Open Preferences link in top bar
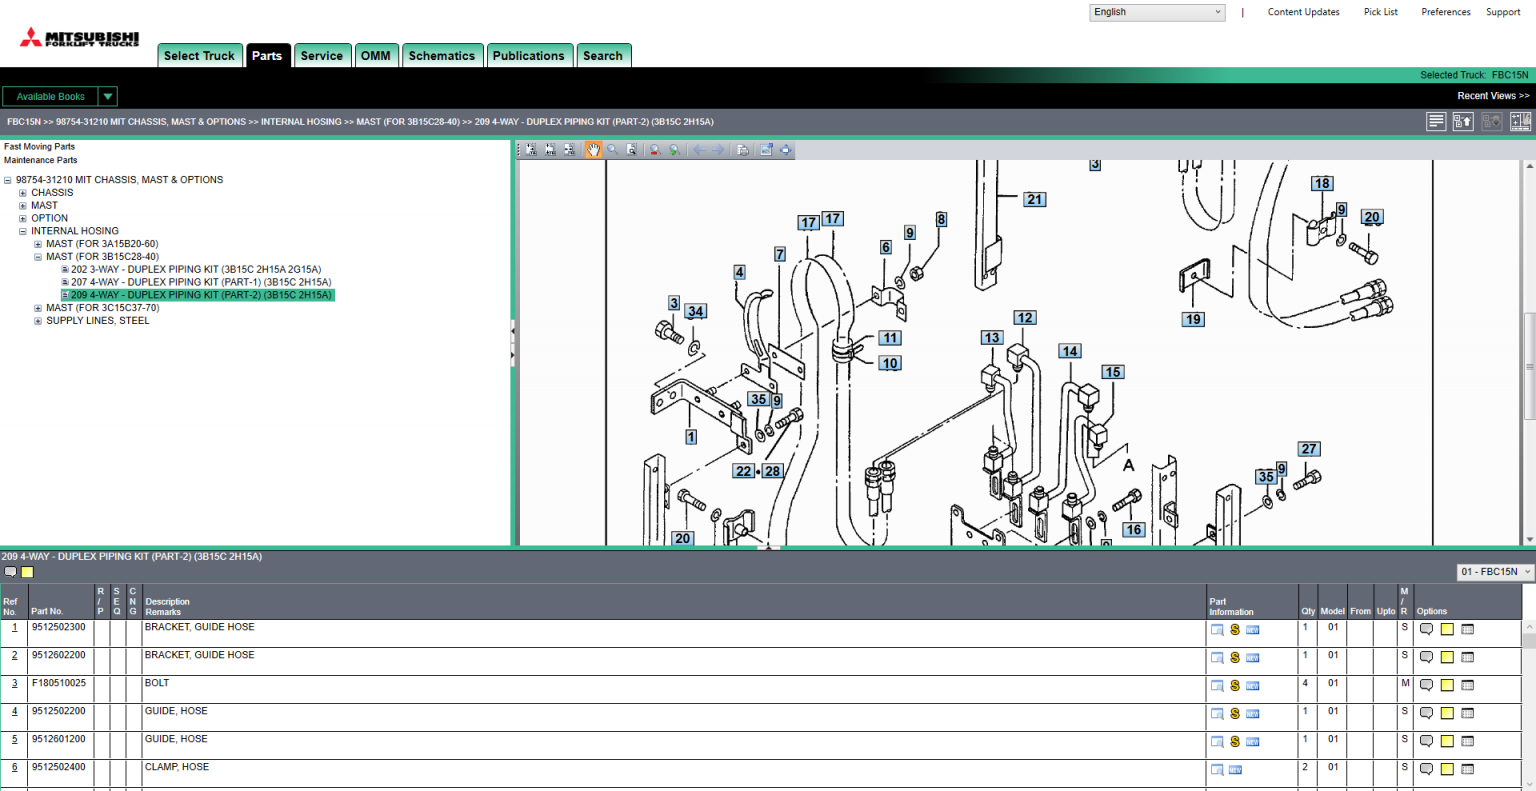Screen dimensions: 1536x791 pos(1446,12)
